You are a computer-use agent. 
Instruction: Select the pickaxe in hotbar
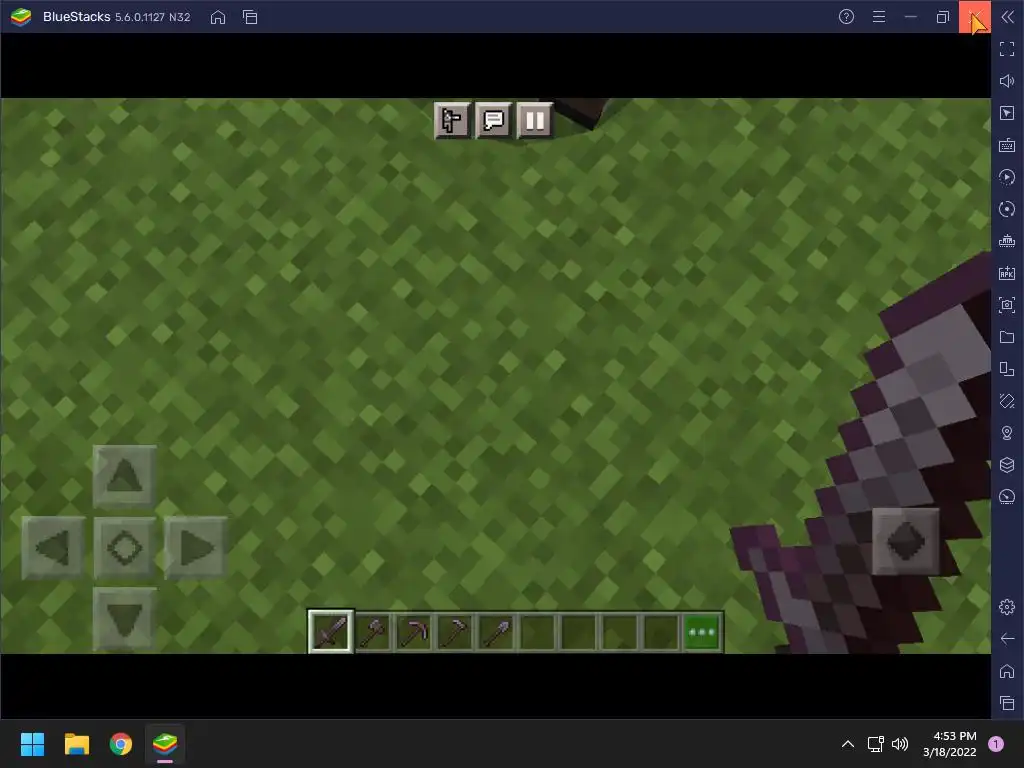click(414, 632)
